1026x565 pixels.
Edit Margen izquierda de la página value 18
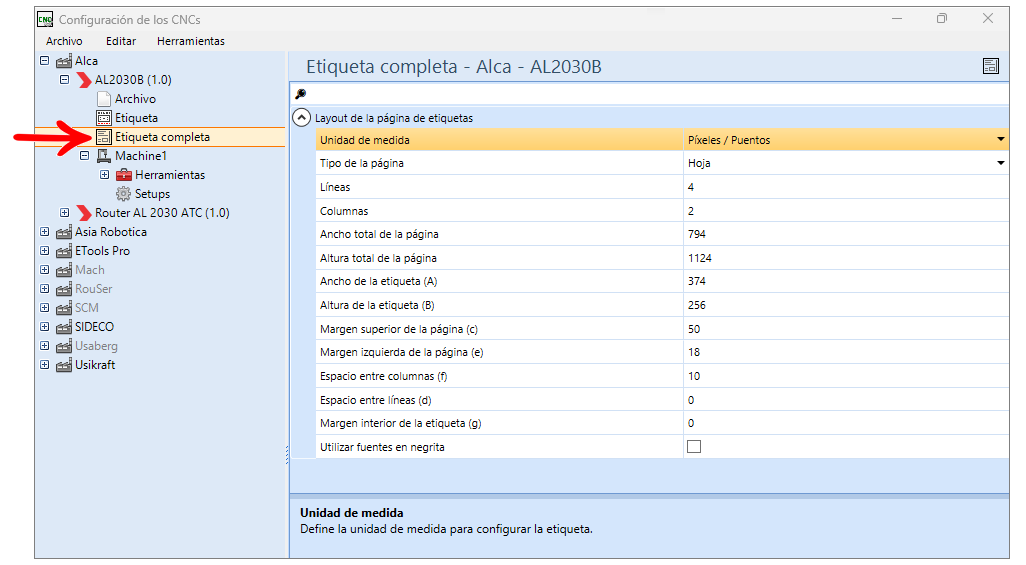coord(845,352)
